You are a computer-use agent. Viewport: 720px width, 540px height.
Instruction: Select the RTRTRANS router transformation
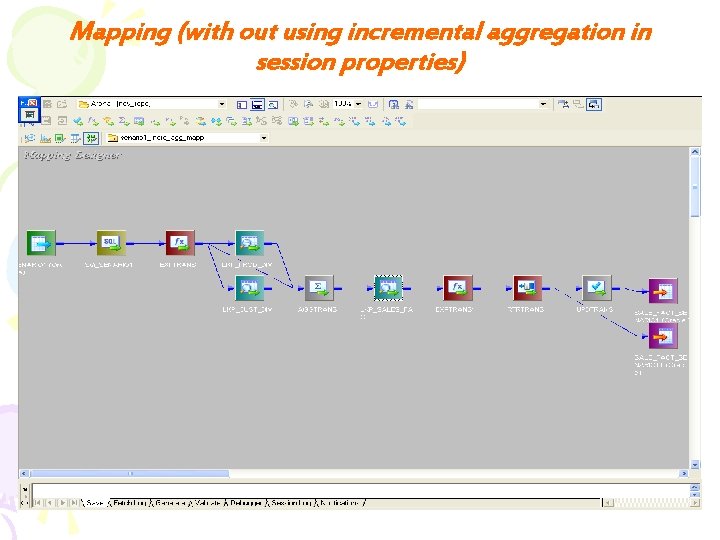pyautogui.click(x=527, y=288)
